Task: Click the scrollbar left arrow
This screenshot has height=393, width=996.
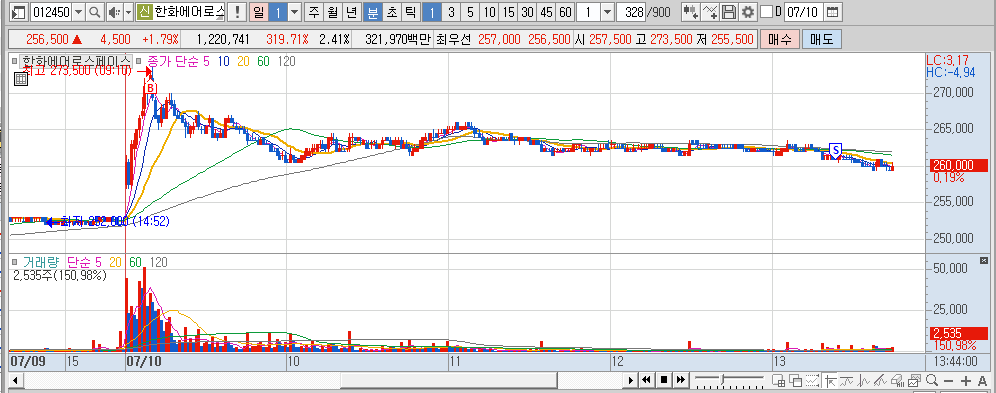Action: tap(16, 381)
